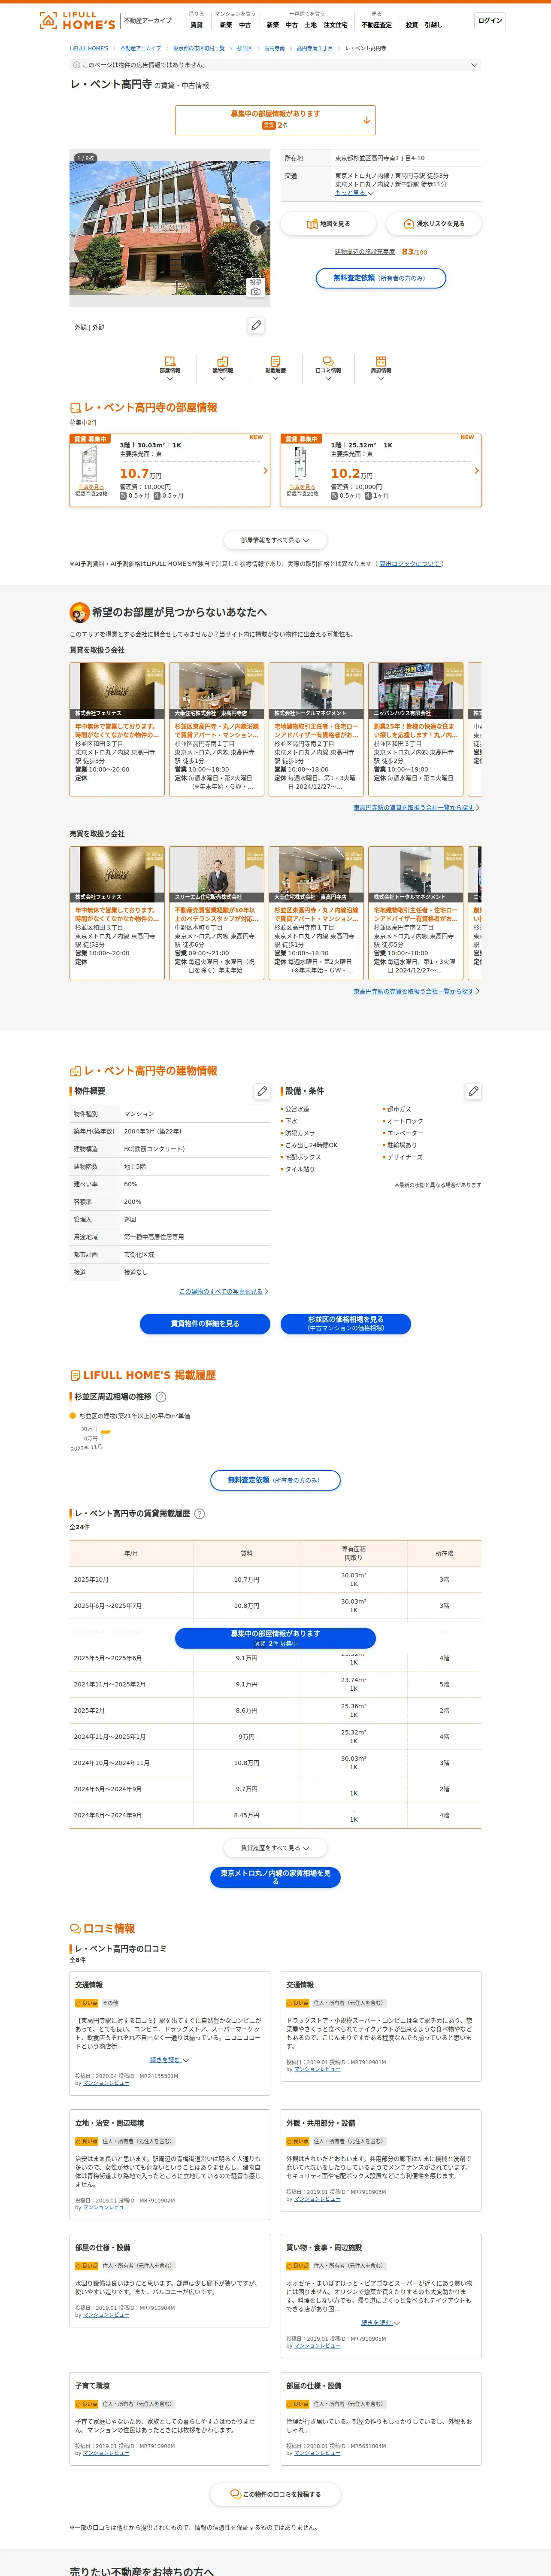Expand 続きを読む in the first 交通情報 review
551x2576 pixels.
click(x=169, y=2060)
